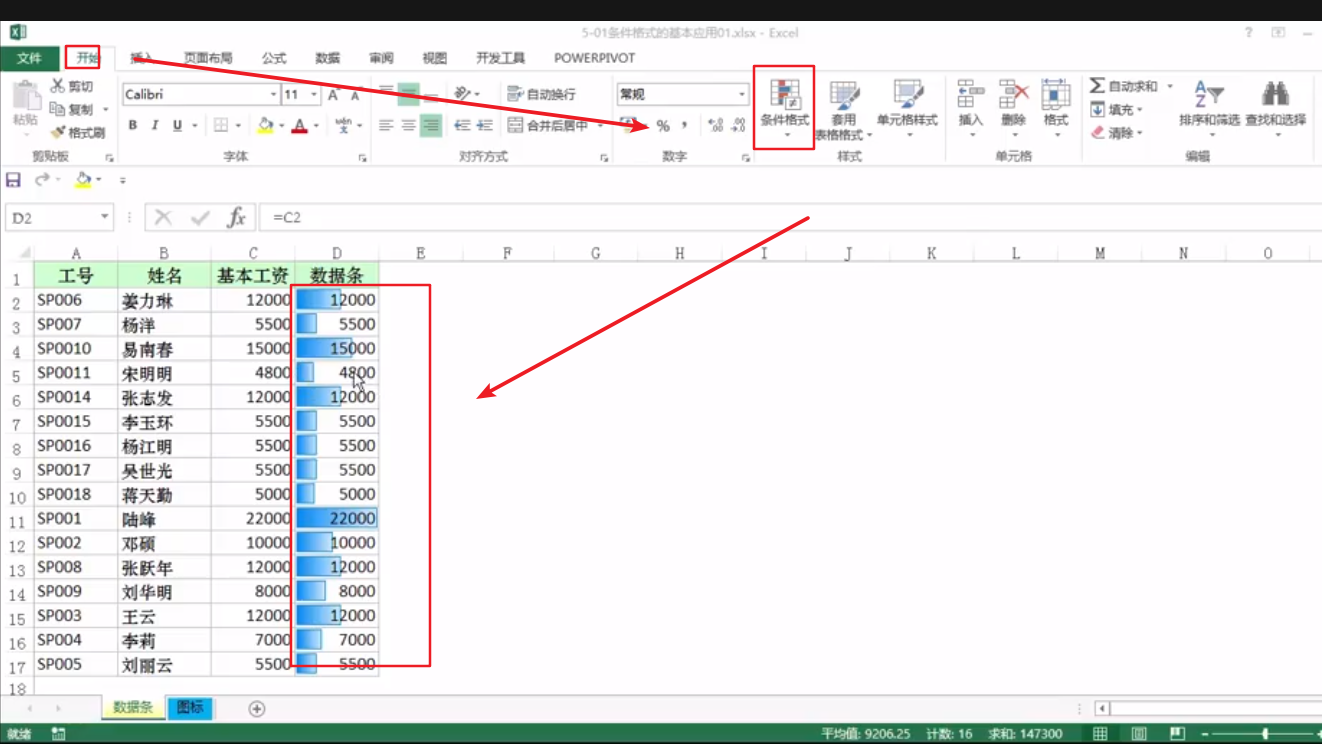Screen dimensions: 1322x744
Task: Click the Save icon in quick access toolbar
Action: [13, 180]
